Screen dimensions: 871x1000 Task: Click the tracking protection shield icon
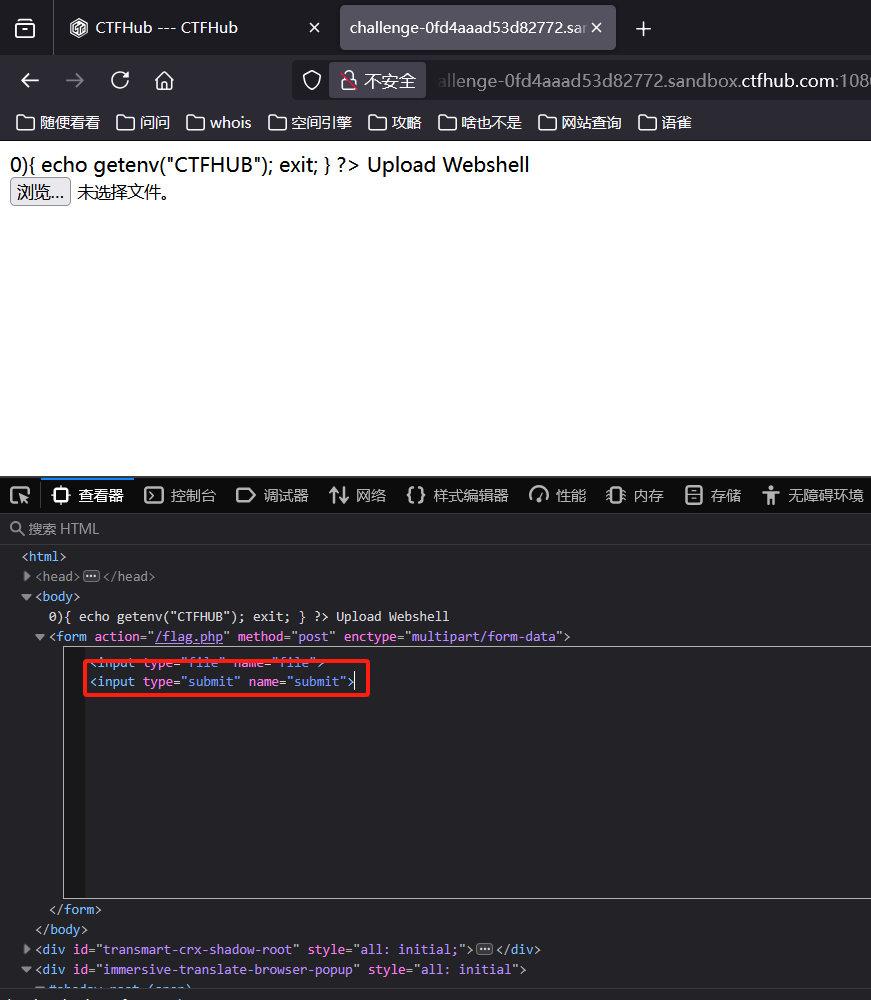click(x=311, y=80)
